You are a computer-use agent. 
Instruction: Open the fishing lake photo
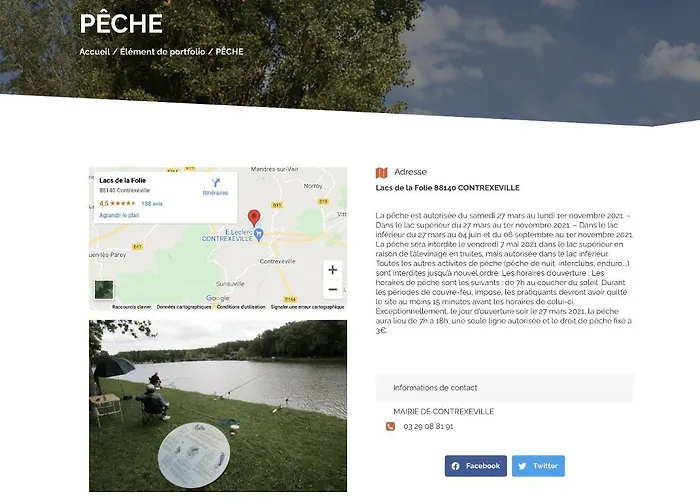(x=218, y=406)
